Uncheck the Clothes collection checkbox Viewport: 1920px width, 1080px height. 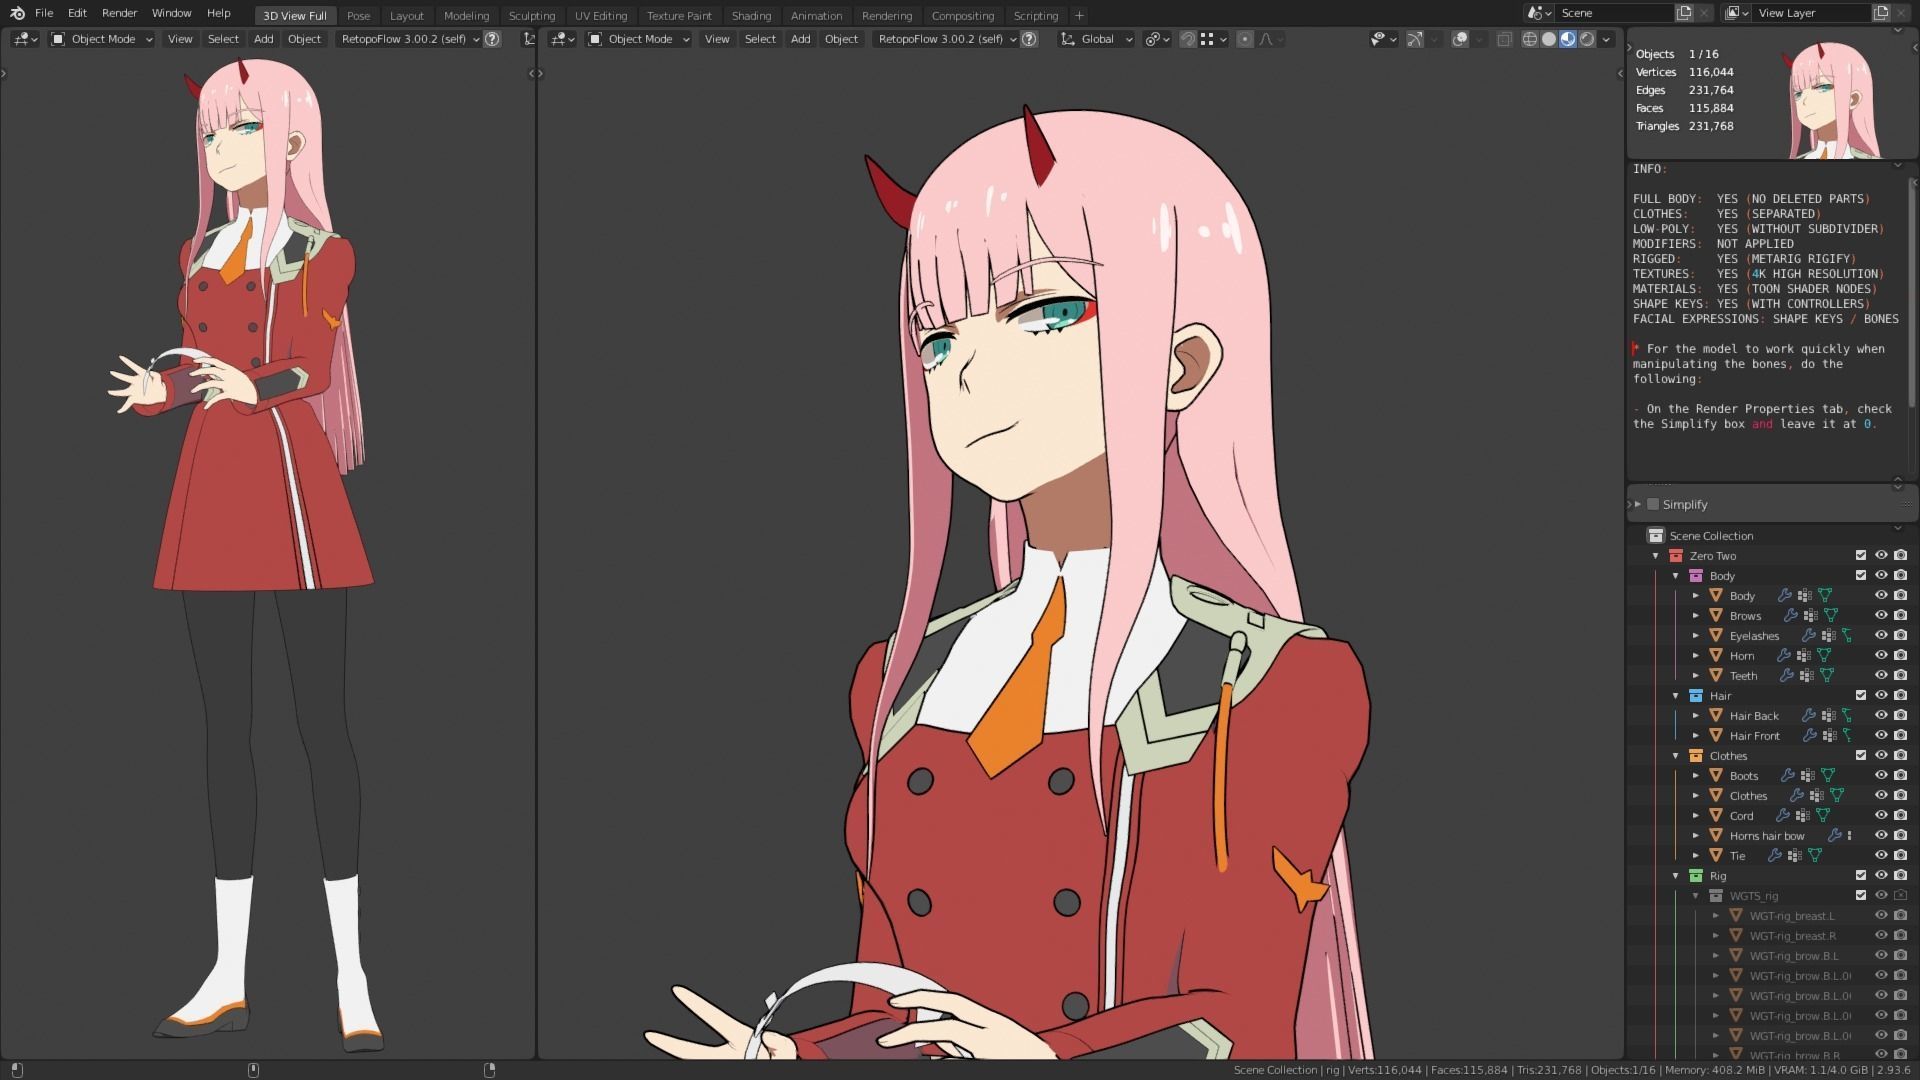click(x=1861, y=755)
